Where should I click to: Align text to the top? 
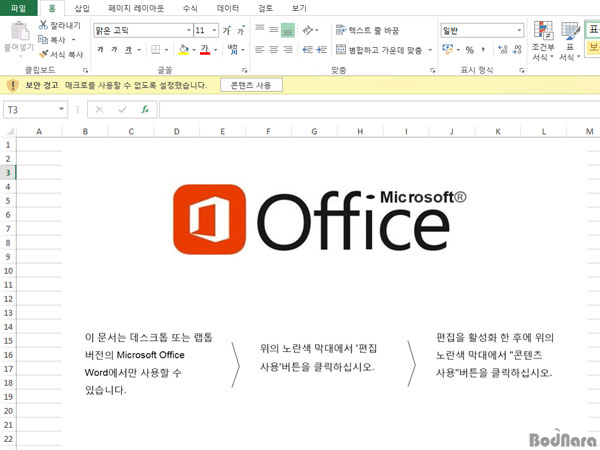[260, 29]
